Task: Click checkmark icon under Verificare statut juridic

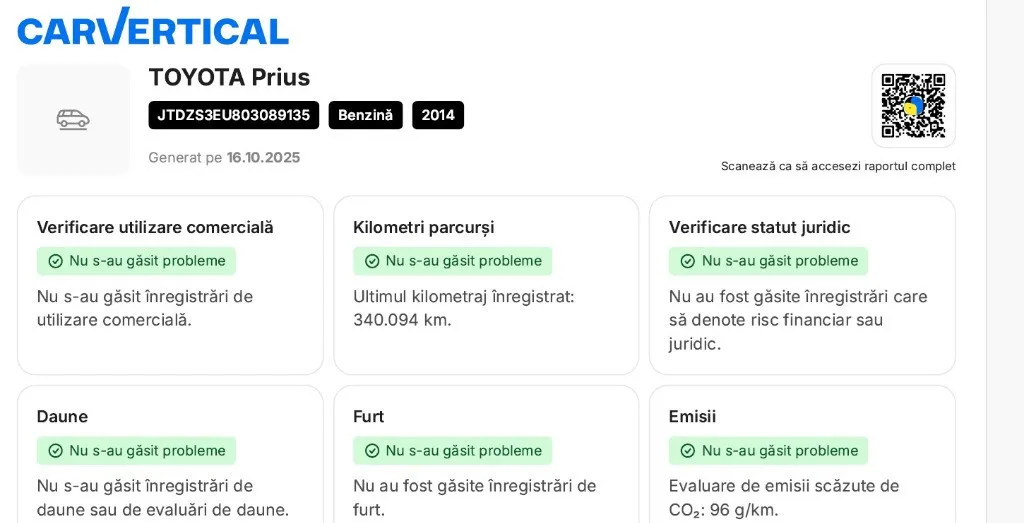Action: (x=688, y=261)
